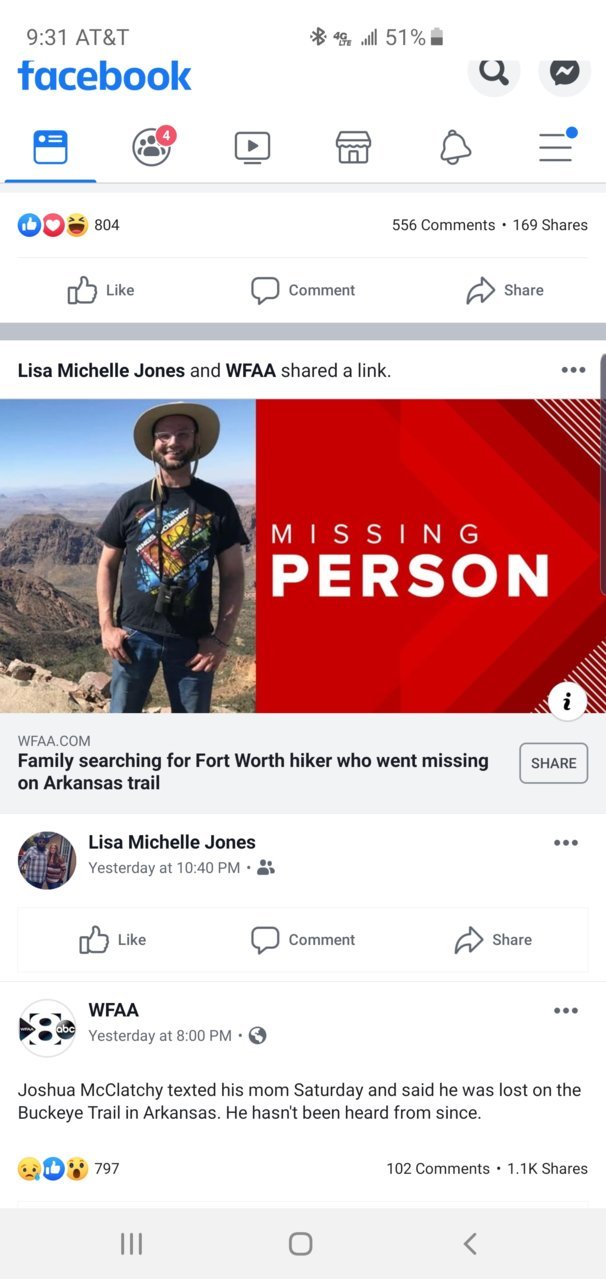This screenshot has height=1279, width=606.
Task: Switch to Watch video tab
Action: click(x=252, y=148)
